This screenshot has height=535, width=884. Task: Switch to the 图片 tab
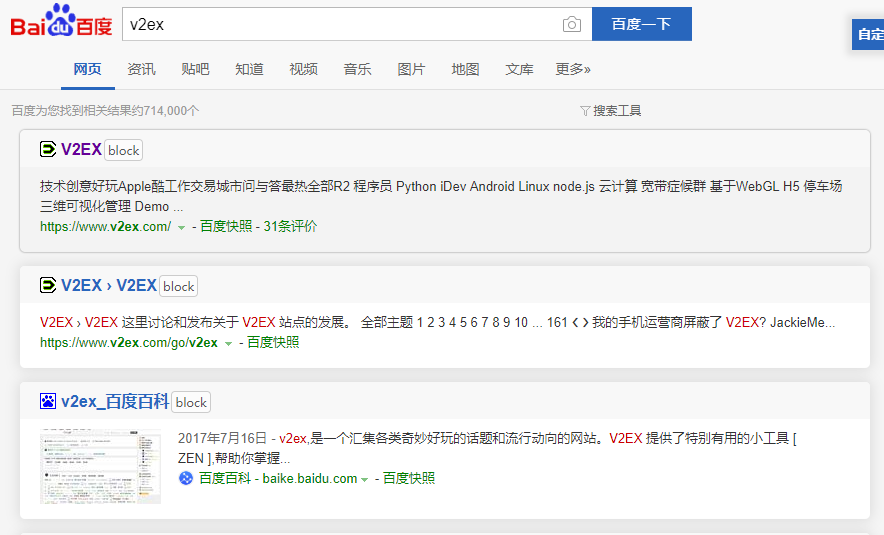pyautogui.click(x=411, y=69)
